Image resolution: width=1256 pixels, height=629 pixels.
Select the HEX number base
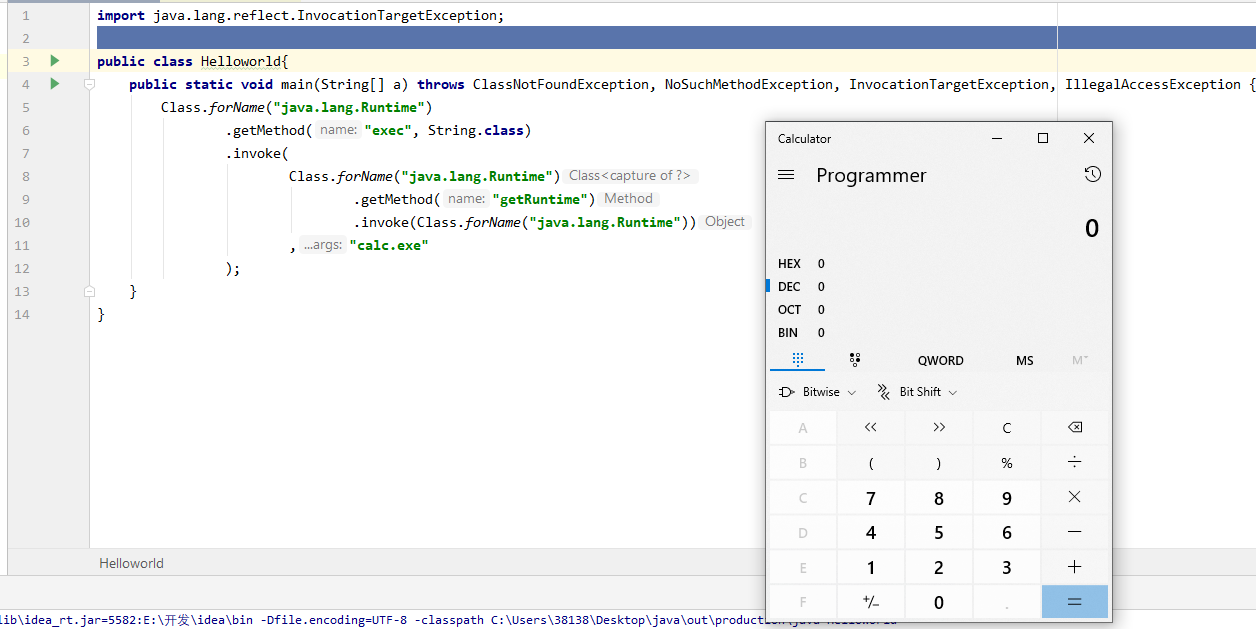(790, 264)
